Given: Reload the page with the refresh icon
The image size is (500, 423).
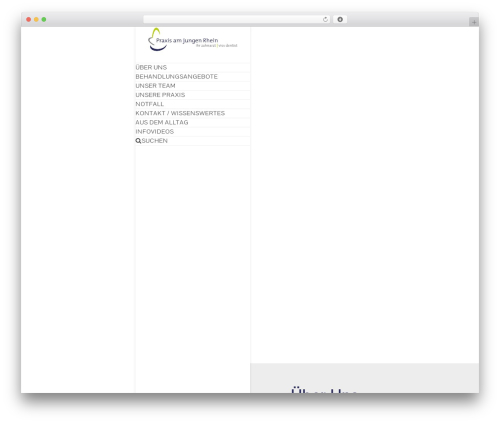Looking at the screenshot, I should coord(325,19).
